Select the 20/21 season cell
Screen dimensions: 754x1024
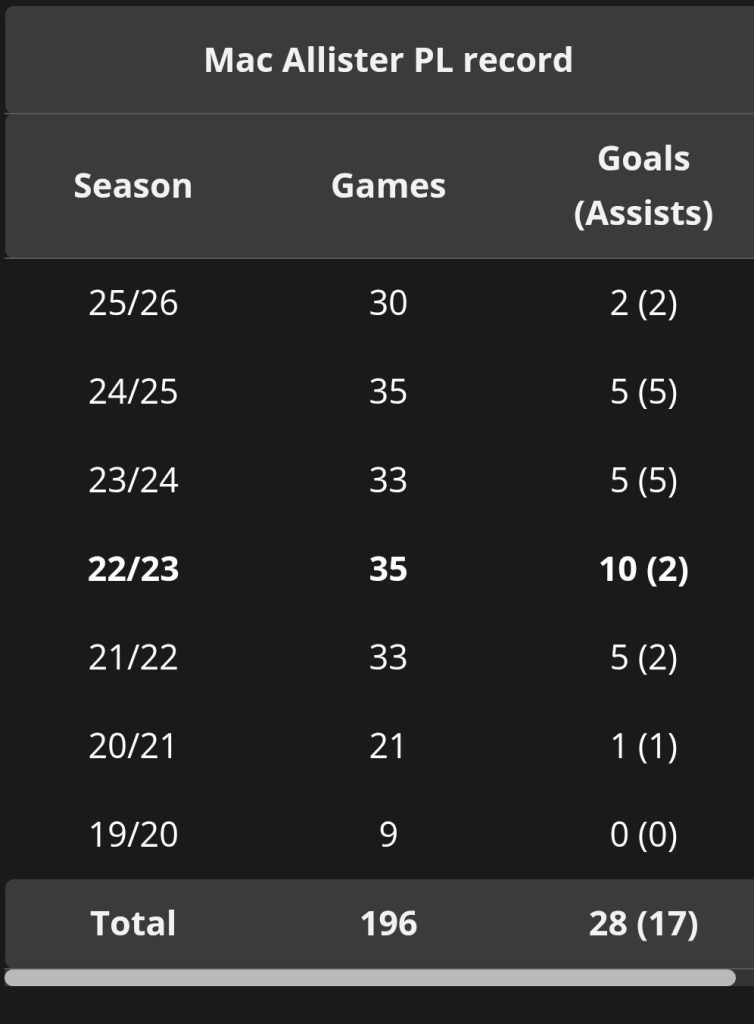(x=133, y=746)
